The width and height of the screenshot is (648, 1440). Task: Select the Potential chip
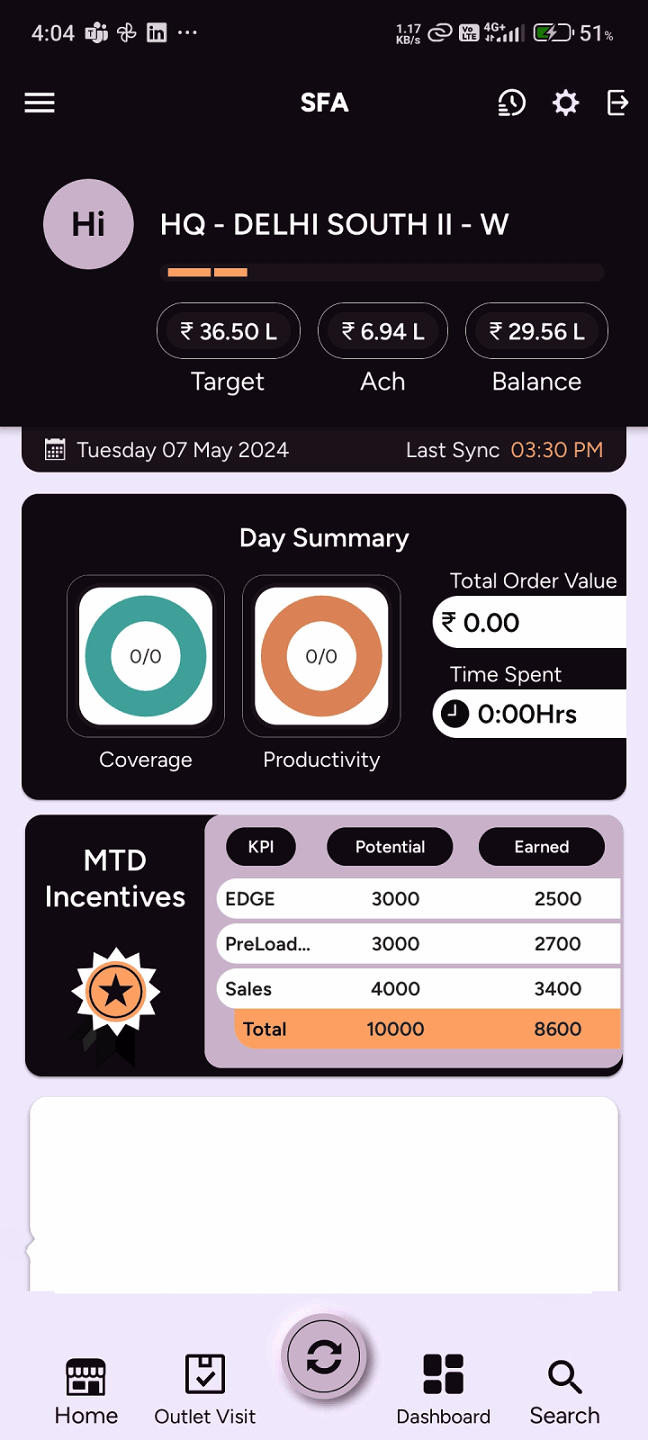pos(389,846)
